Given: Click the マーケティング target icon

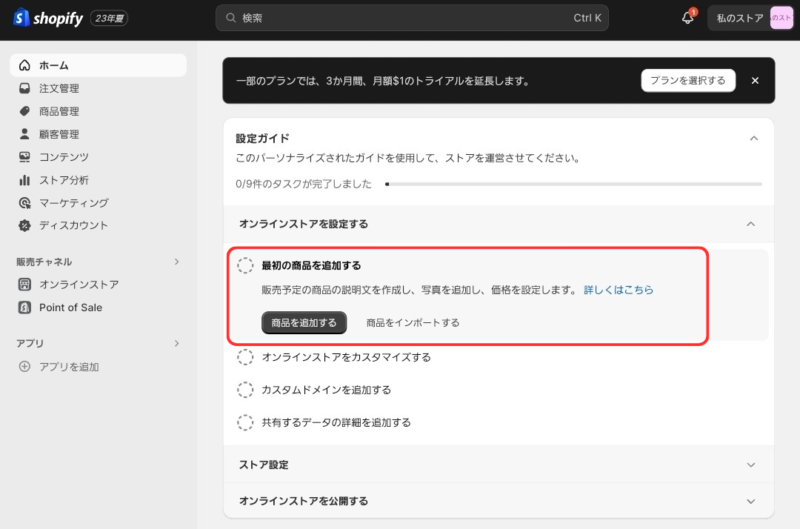Looking at the screenshot, I should 24,203.
